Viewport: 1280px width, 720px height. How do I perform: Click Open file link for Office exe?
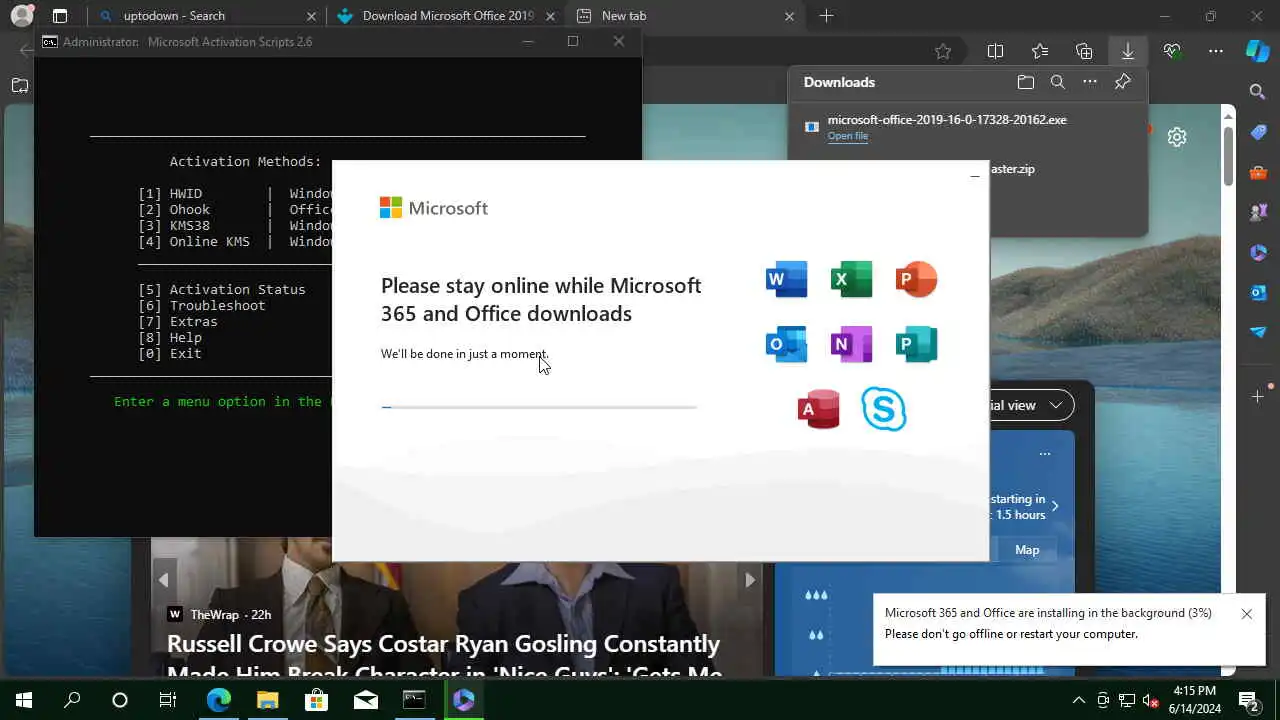(847, 136)
